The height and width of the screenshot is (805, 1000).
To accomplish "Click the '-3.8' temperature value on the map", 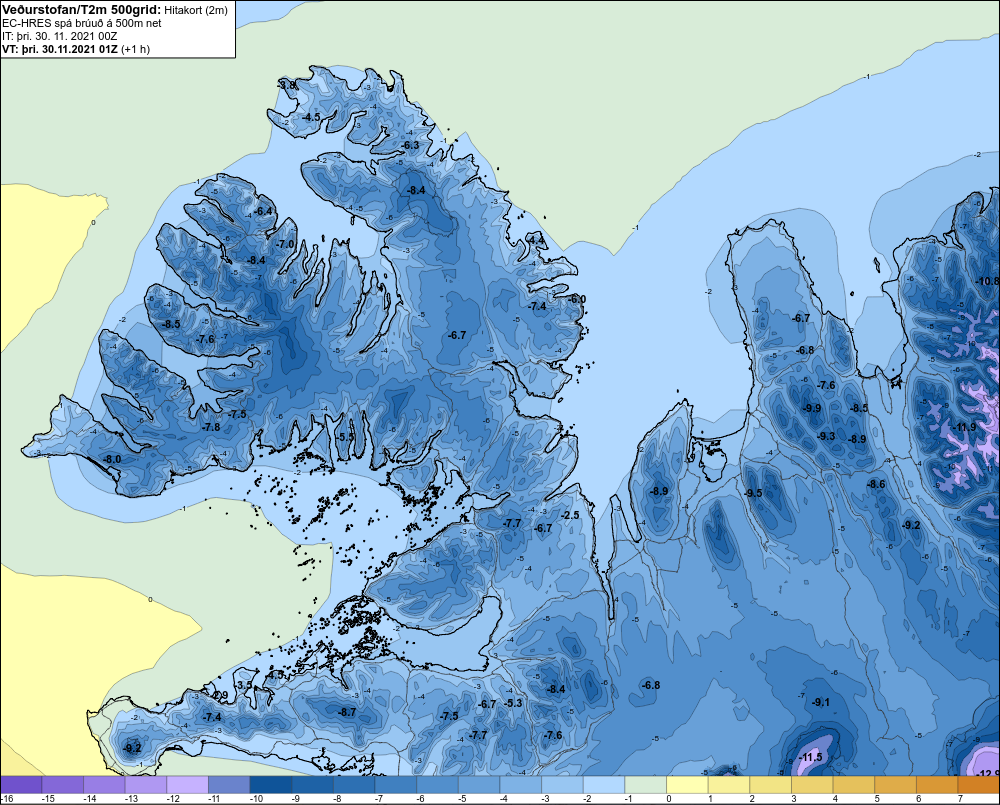I will click(288, 85).
